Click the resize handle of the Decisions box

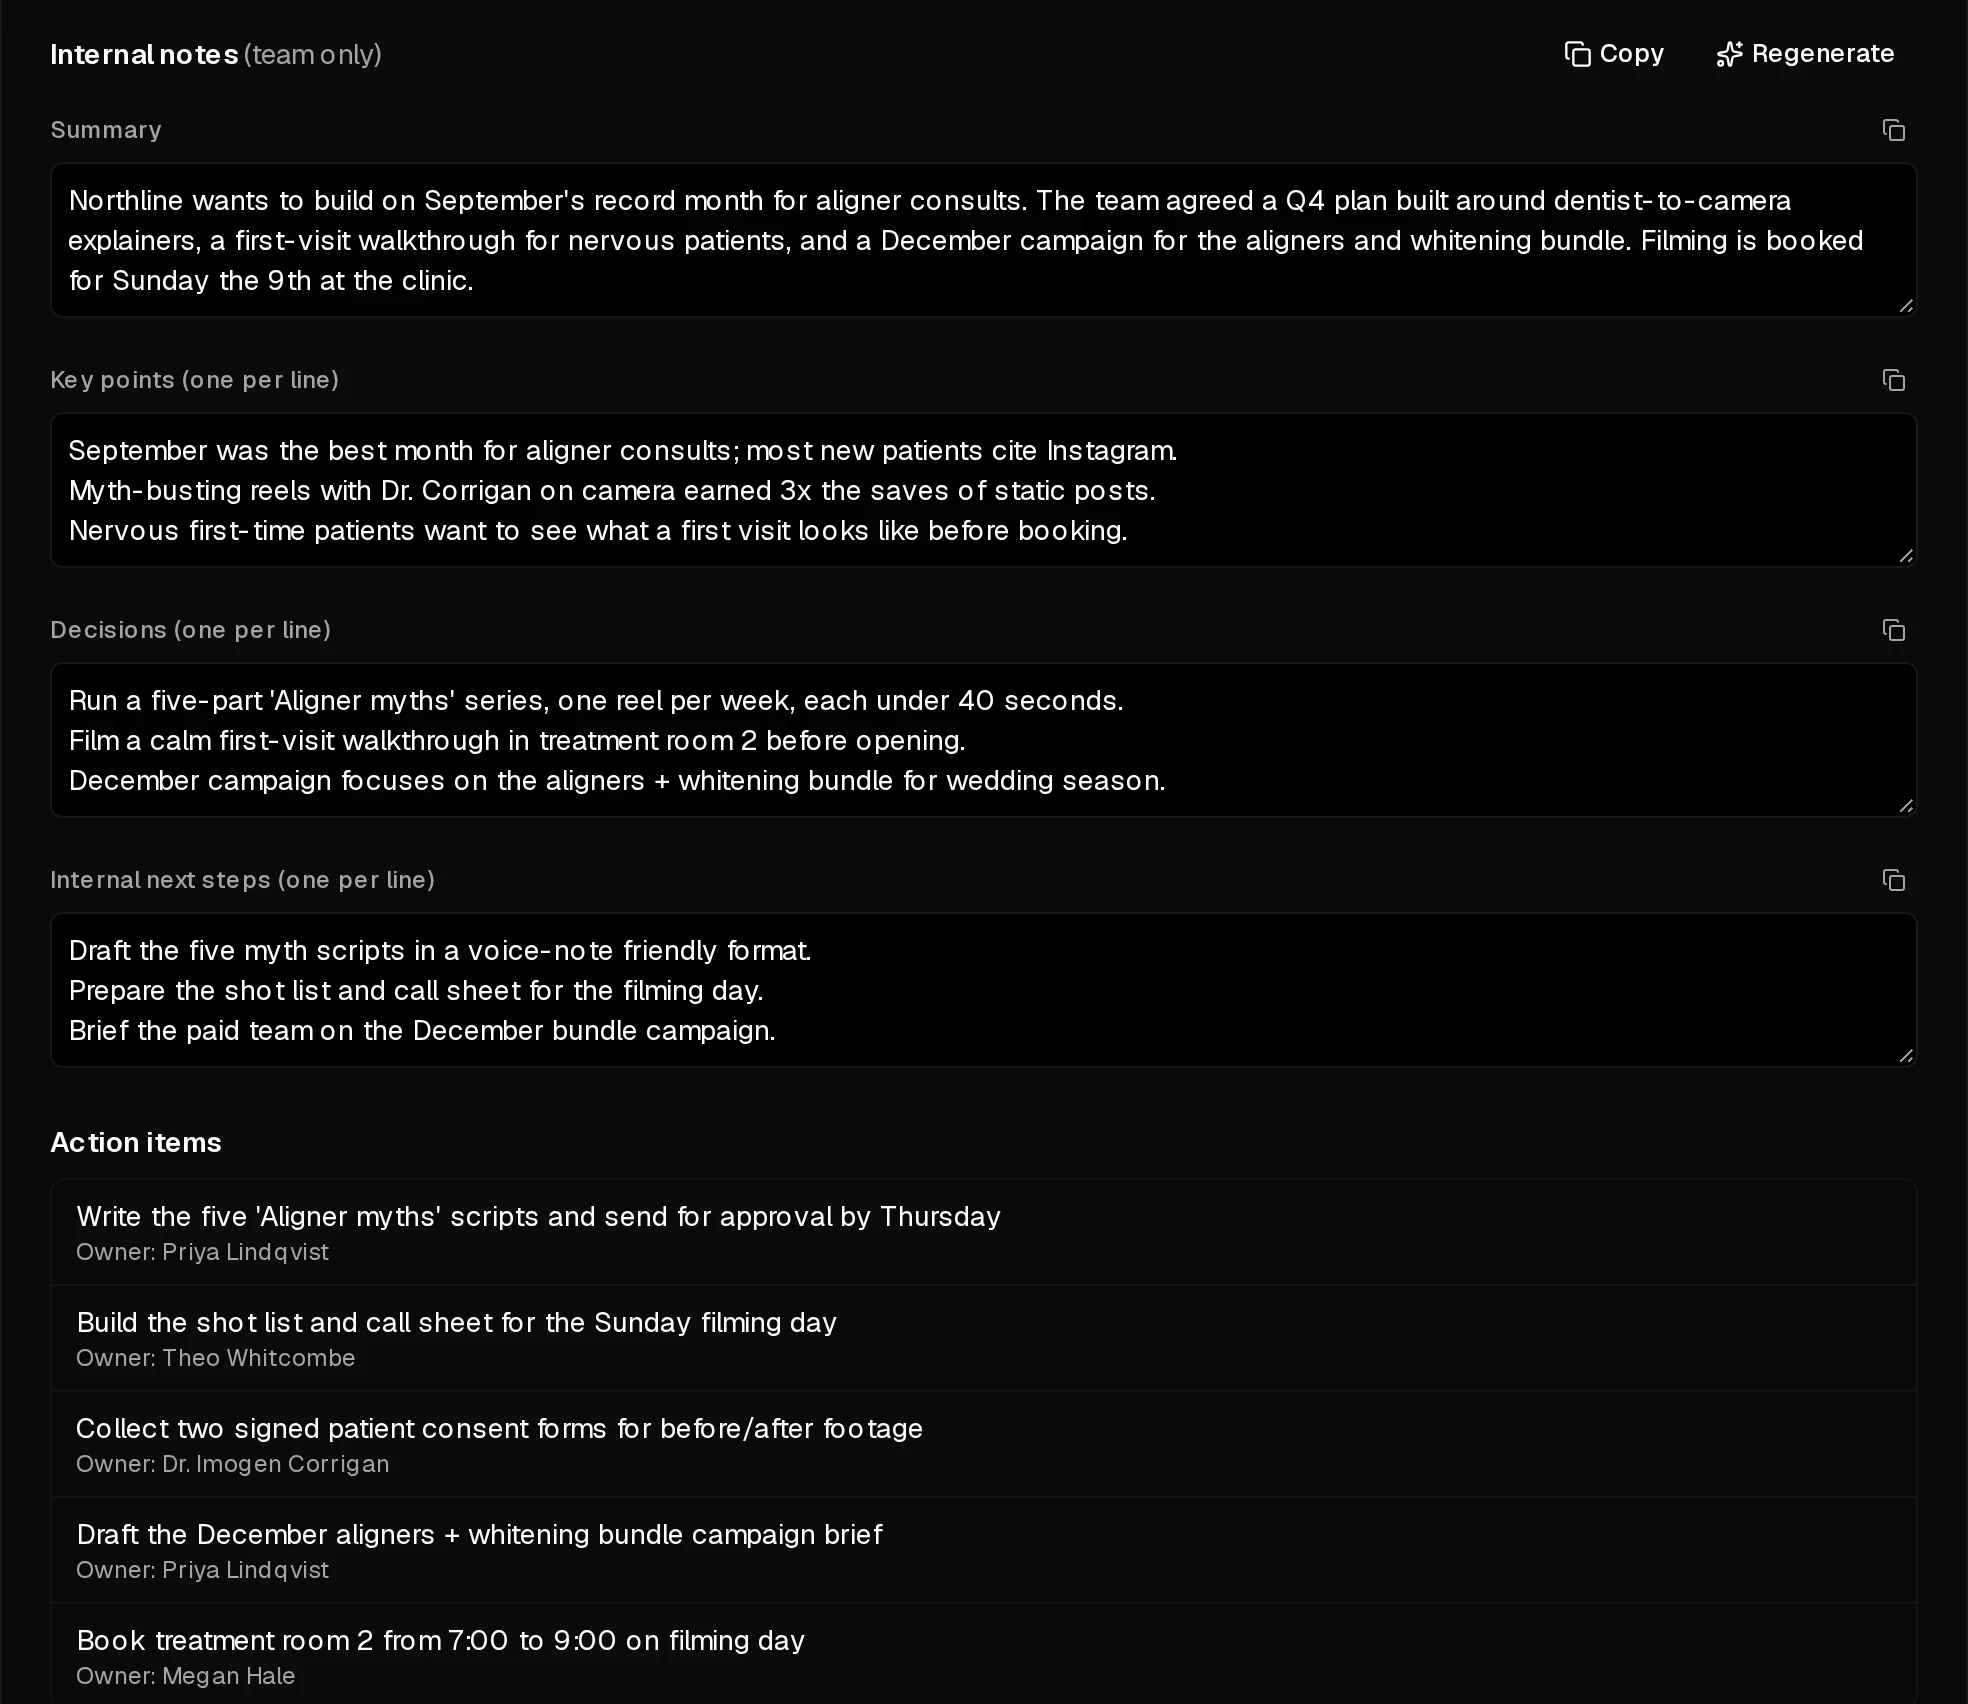(1906, 806)
